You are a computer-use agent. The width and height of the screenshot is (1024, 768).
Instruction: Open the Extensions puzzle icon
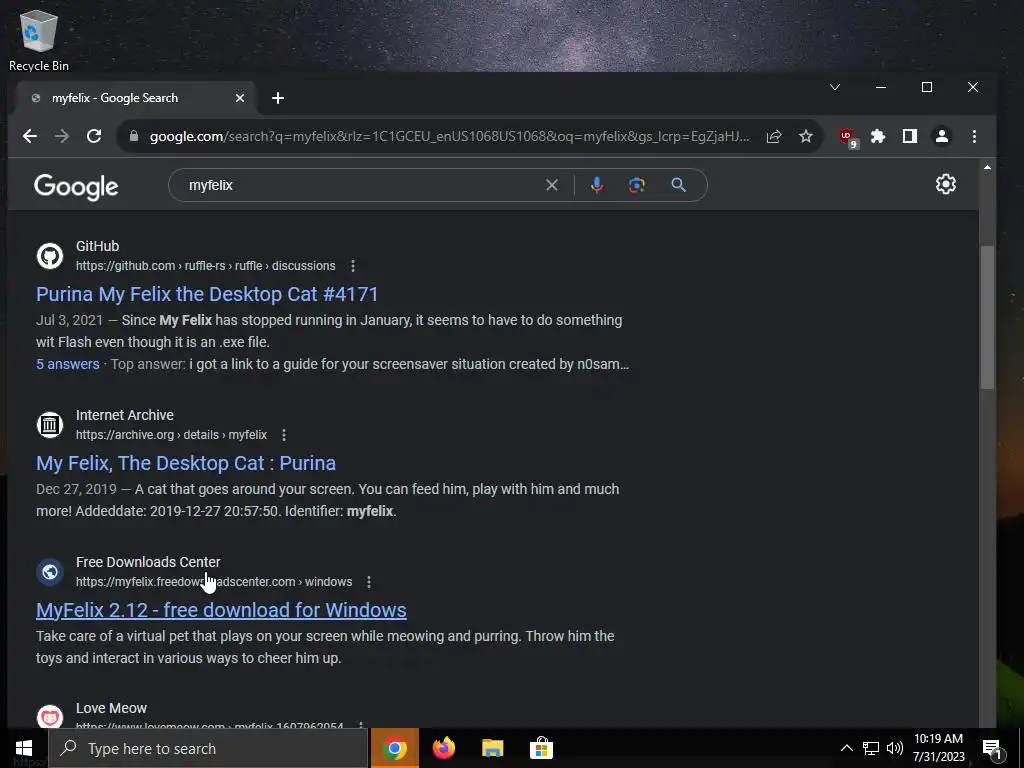[x=878, y=136]
